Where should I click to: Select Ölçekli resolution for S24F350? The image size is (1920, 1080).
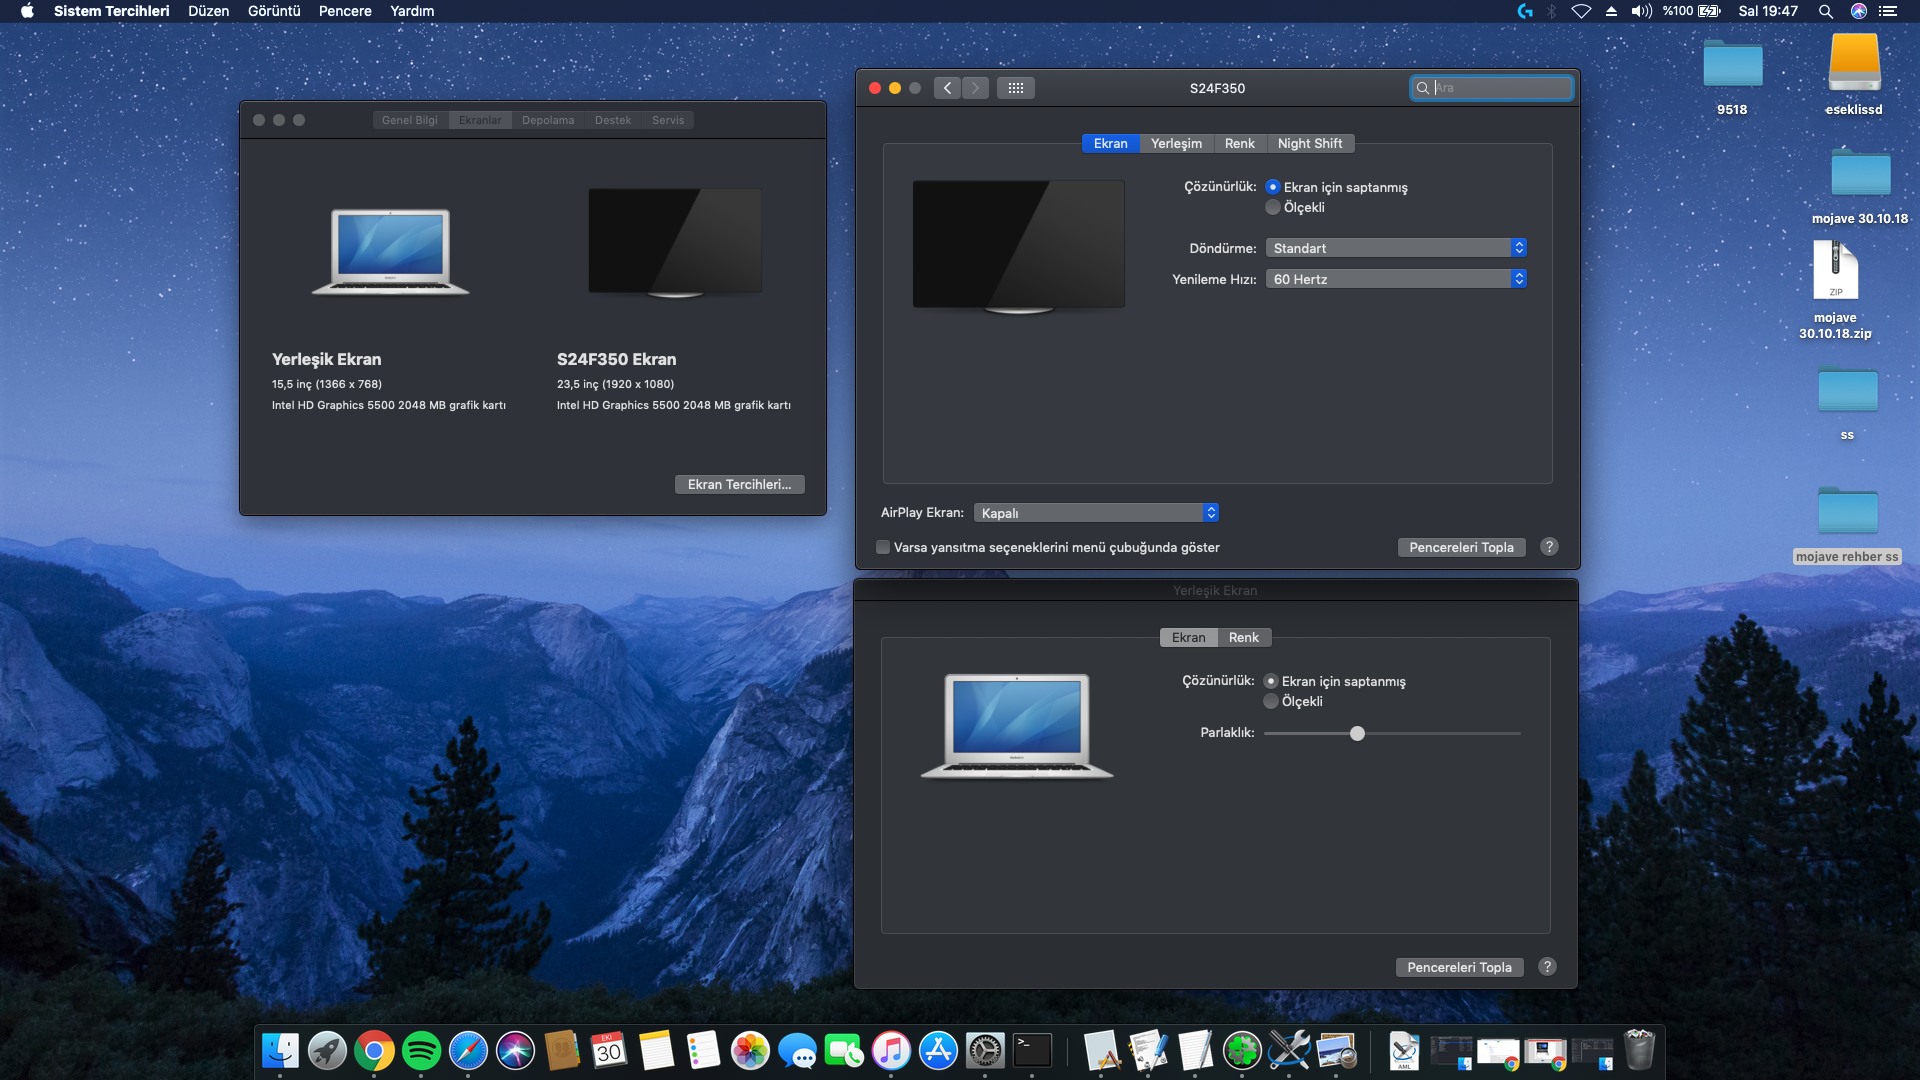coord(1273,208)
